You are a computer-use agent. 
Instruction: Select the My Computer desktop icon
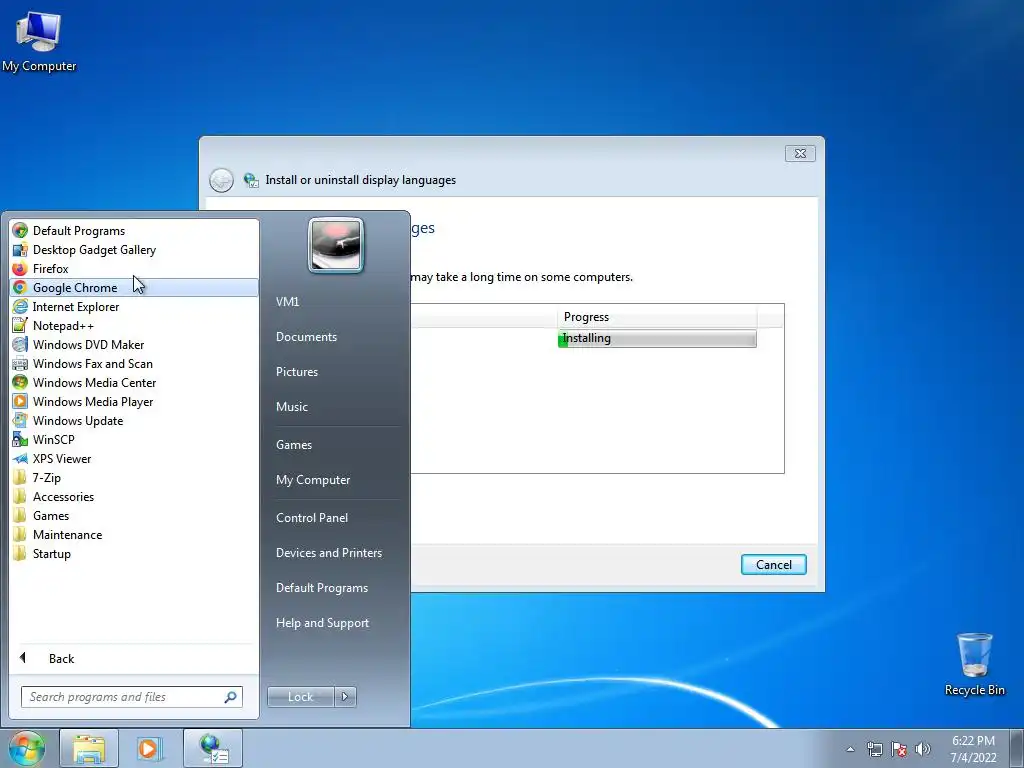click(x=39, y=41)
